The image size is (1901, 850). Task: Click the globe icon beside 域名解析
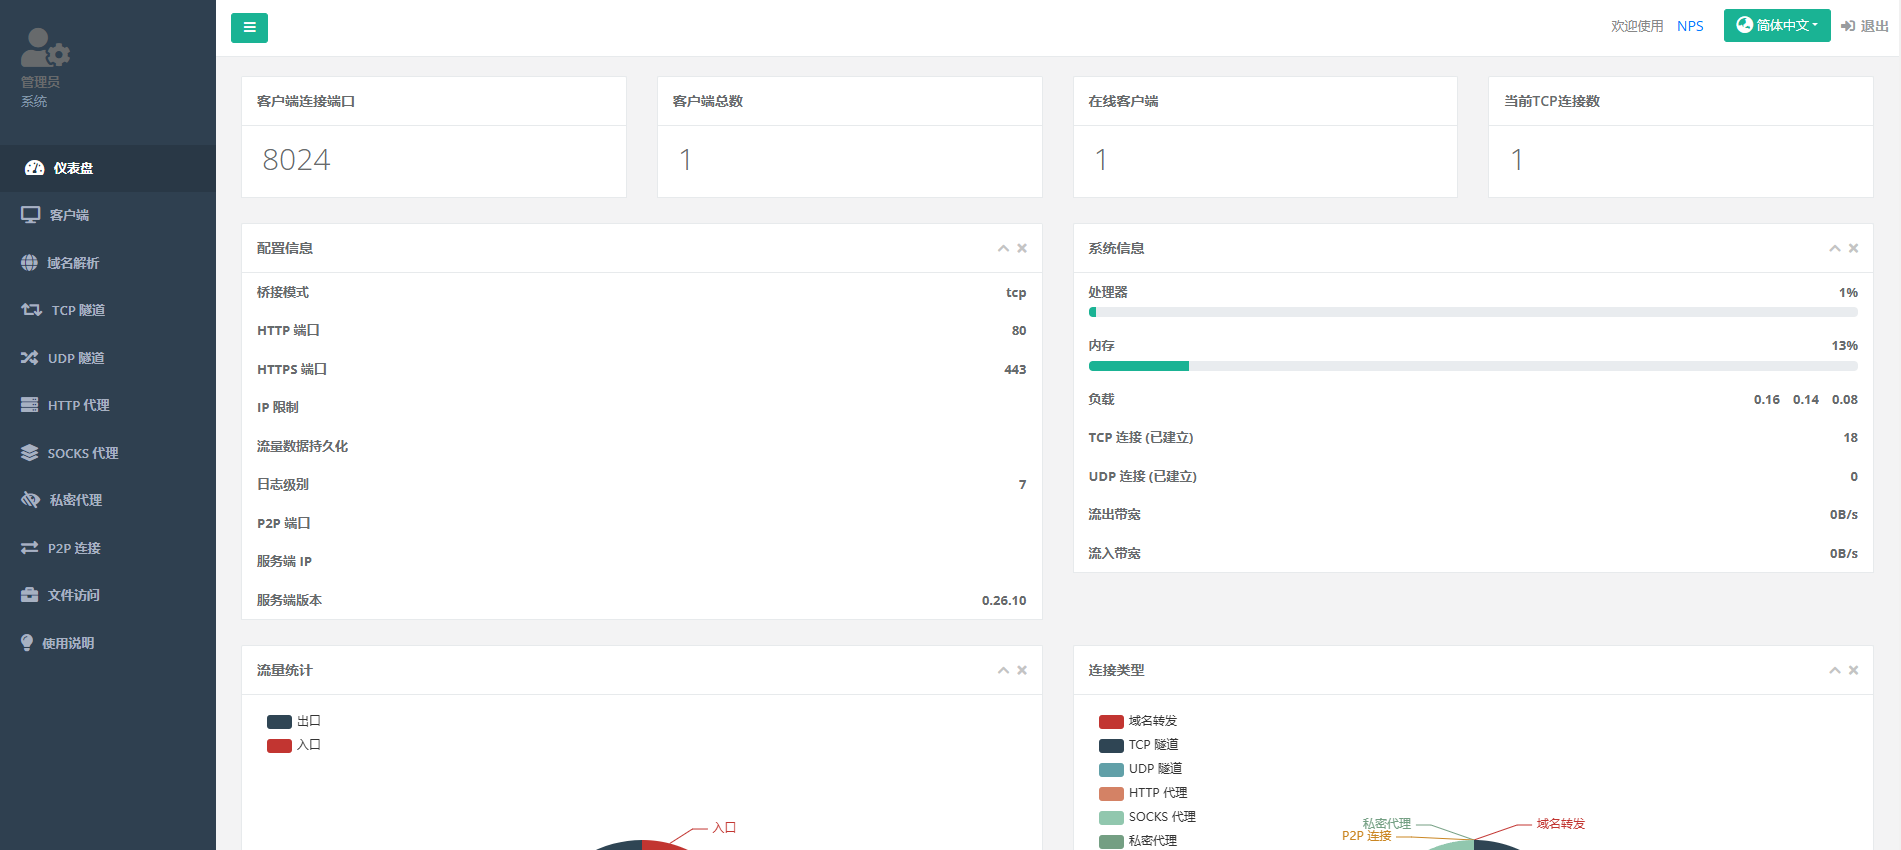(x=30, y=263)
